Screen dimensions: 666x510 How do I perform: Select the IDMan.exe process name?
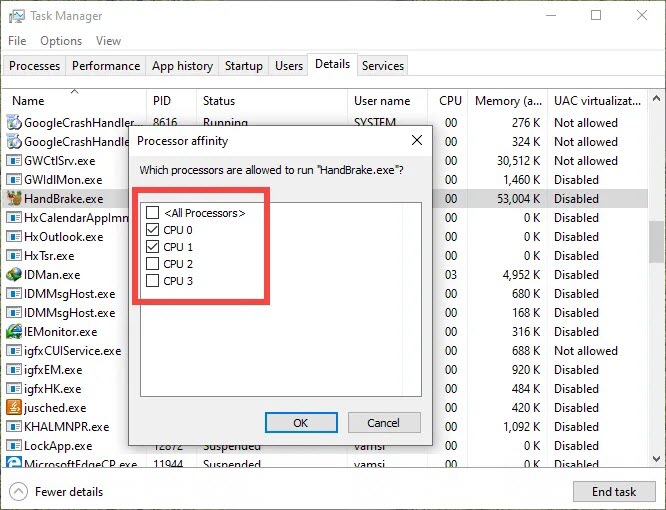point(52,275)
